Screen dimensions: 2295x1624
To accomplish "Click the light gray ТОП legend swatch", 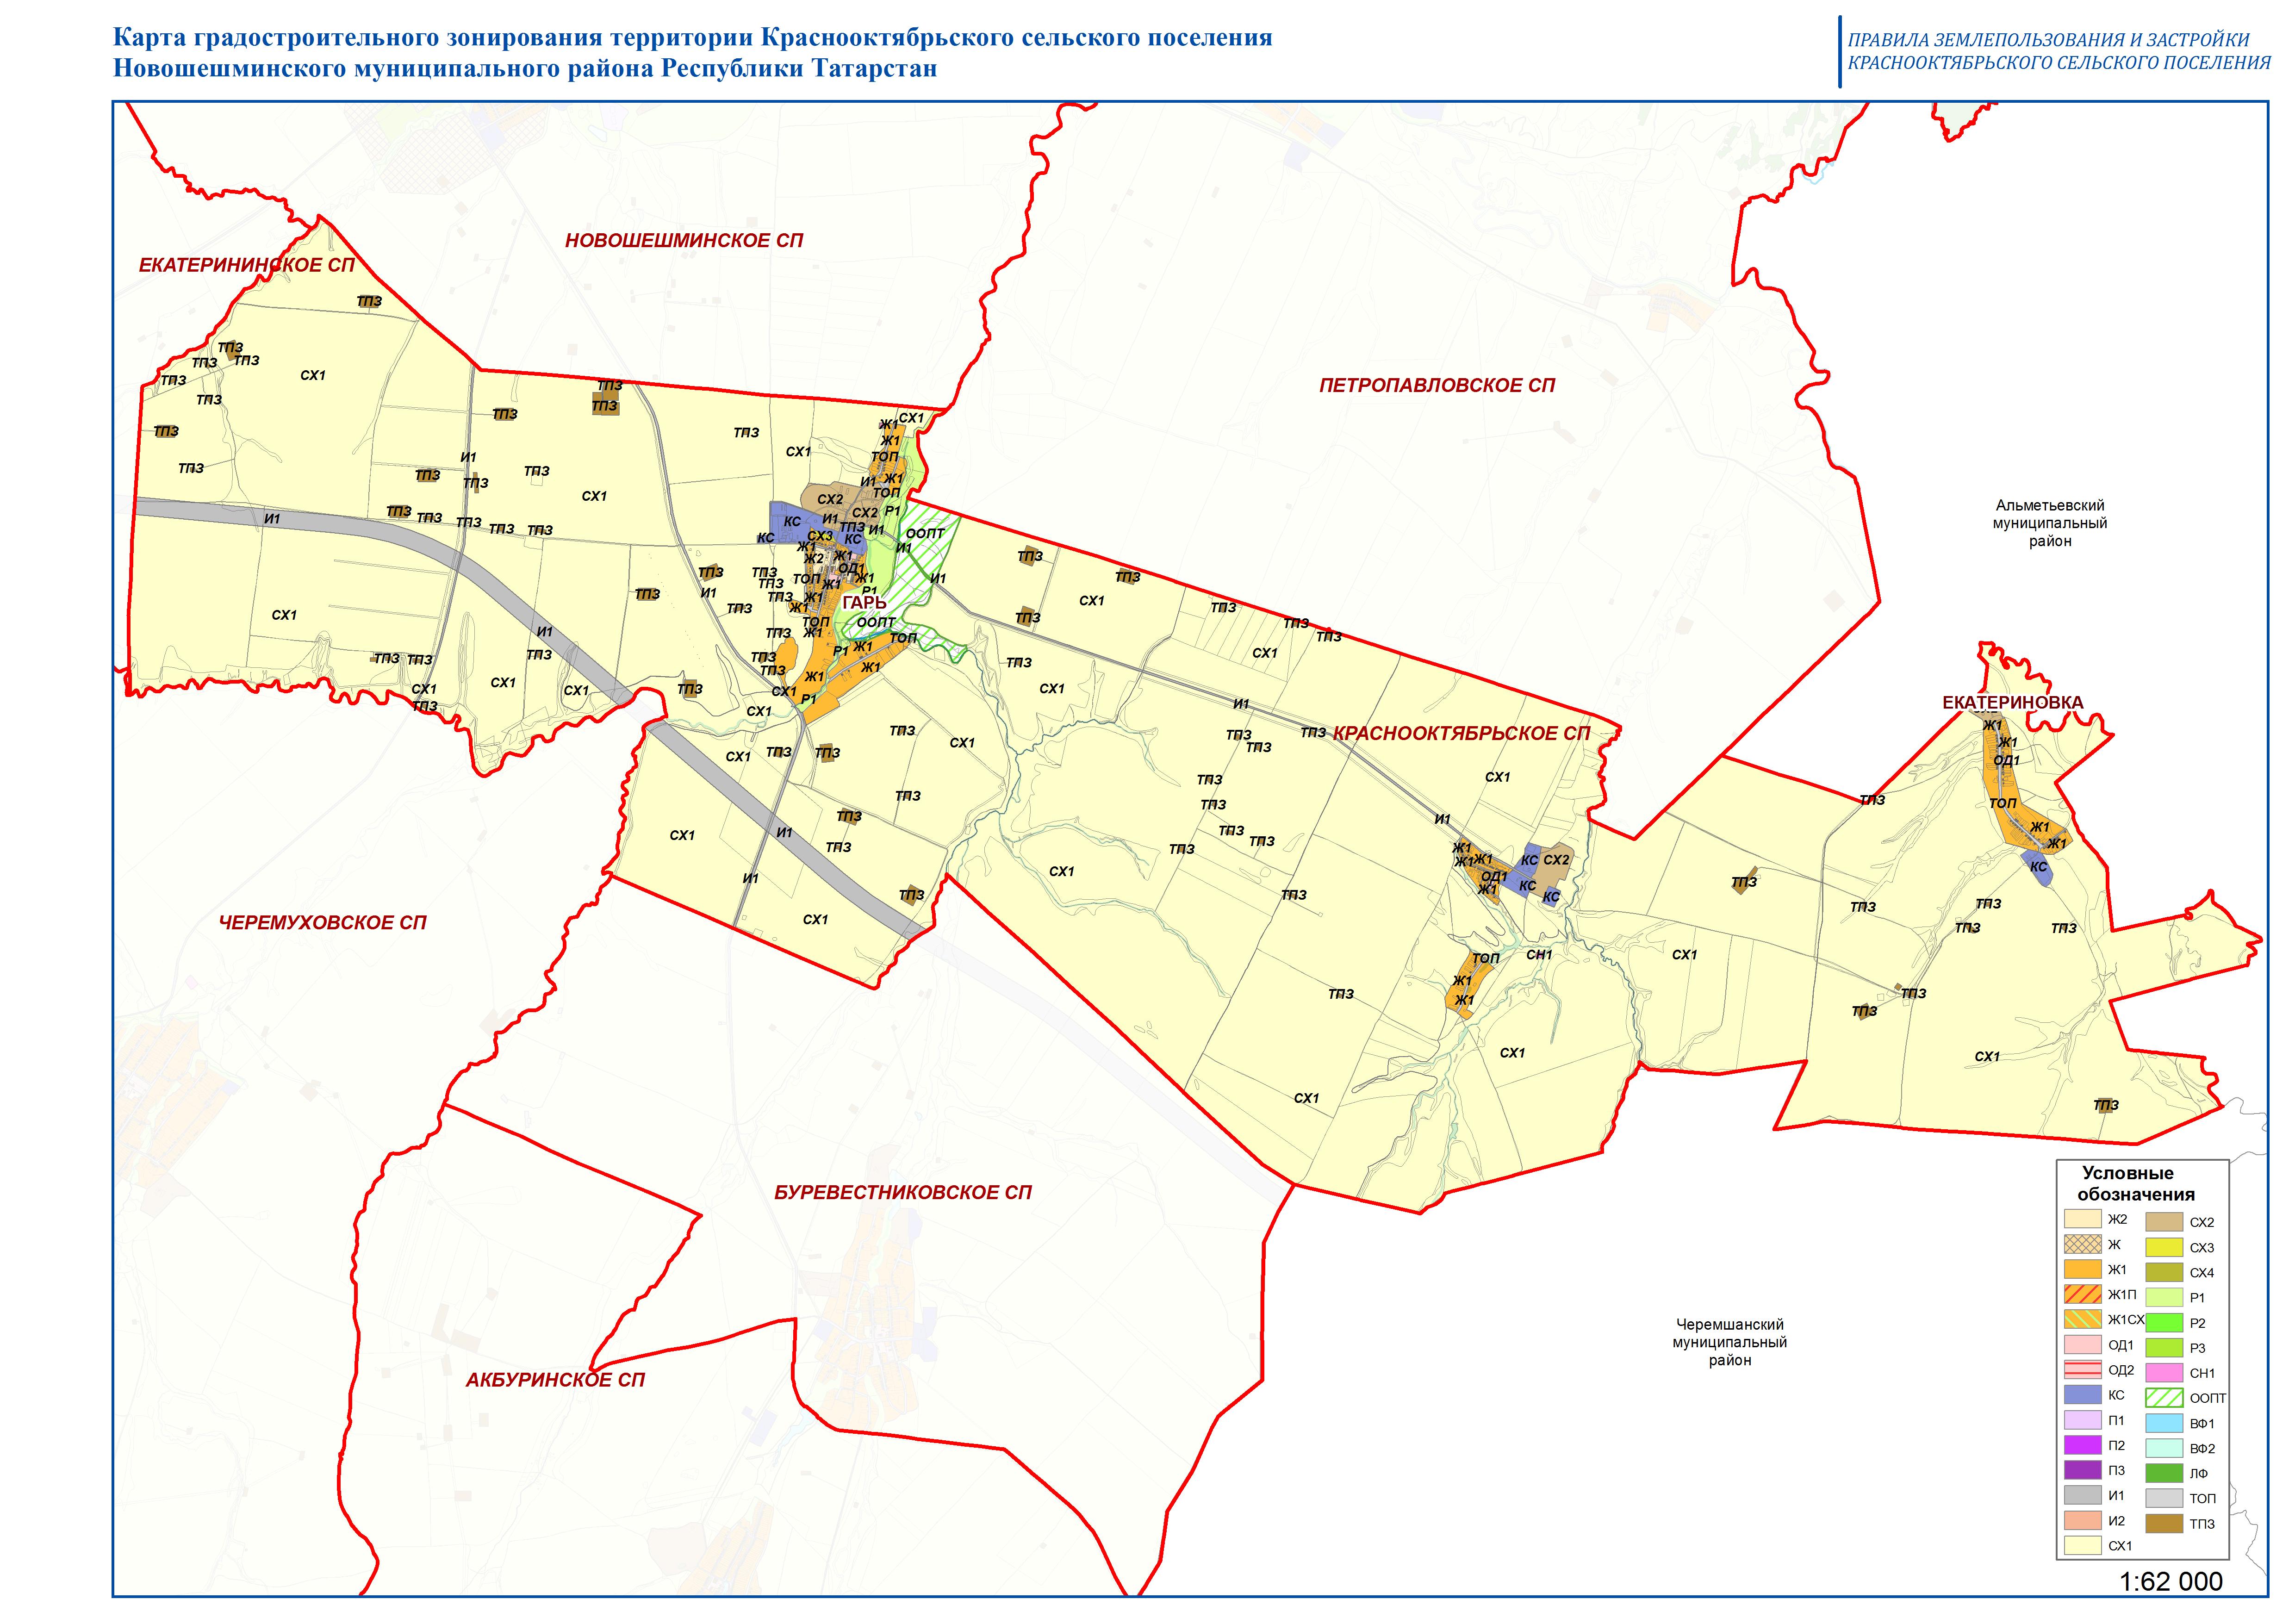I will point(2164,1498).
